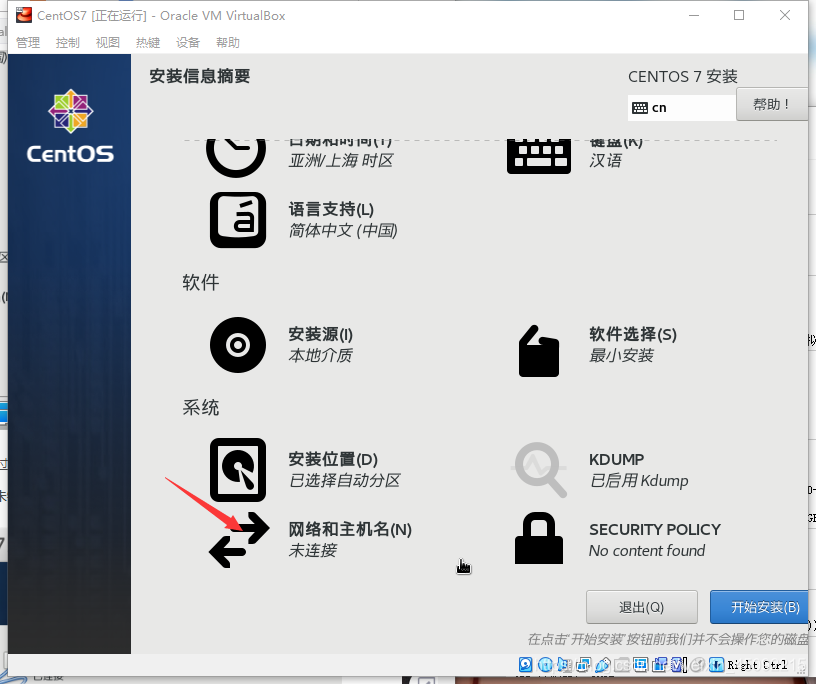Viewport: 816px width, 684px height.
Task: Click the 最小安装 status text
Action: tap(621, 356)
